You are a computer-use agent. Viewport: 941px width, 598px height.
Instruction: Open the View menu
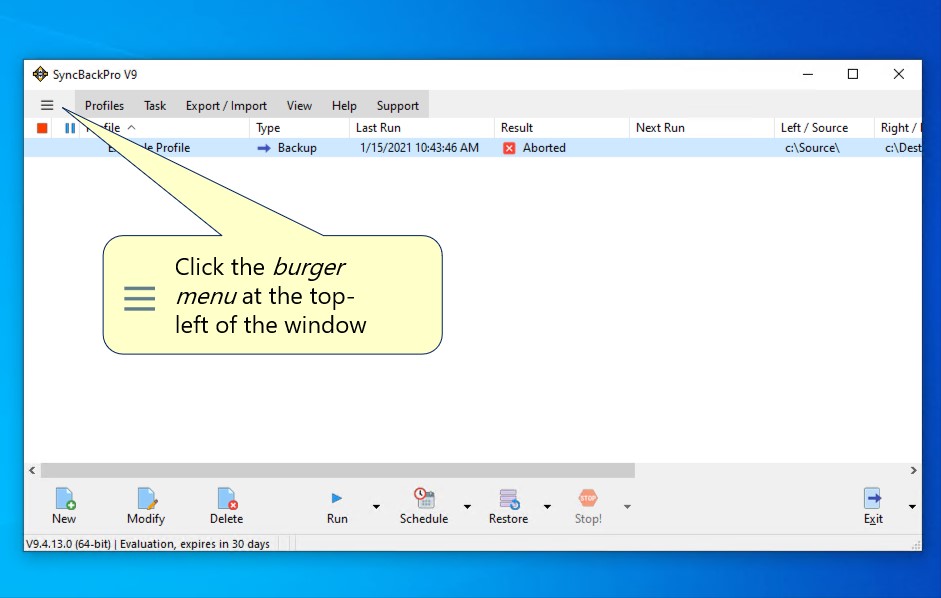[299, 106]
